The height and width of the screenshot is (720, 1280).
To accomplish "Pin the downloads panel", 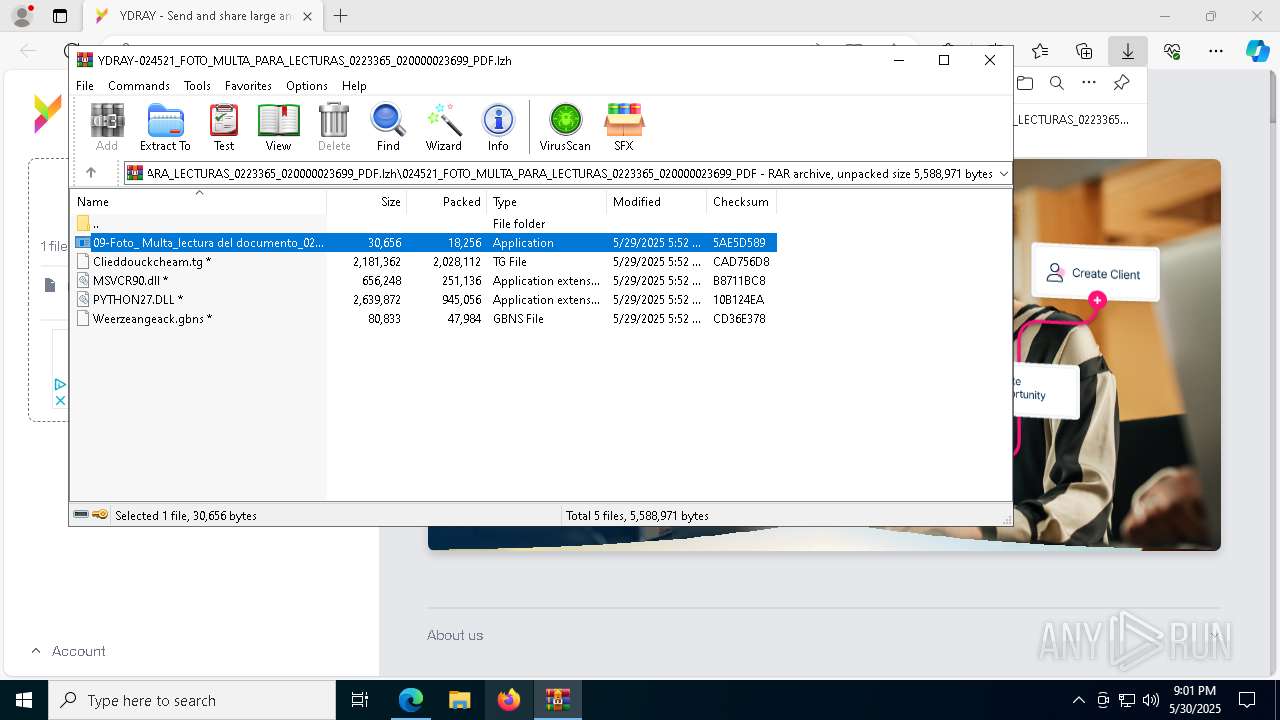I will (1121, 83).
